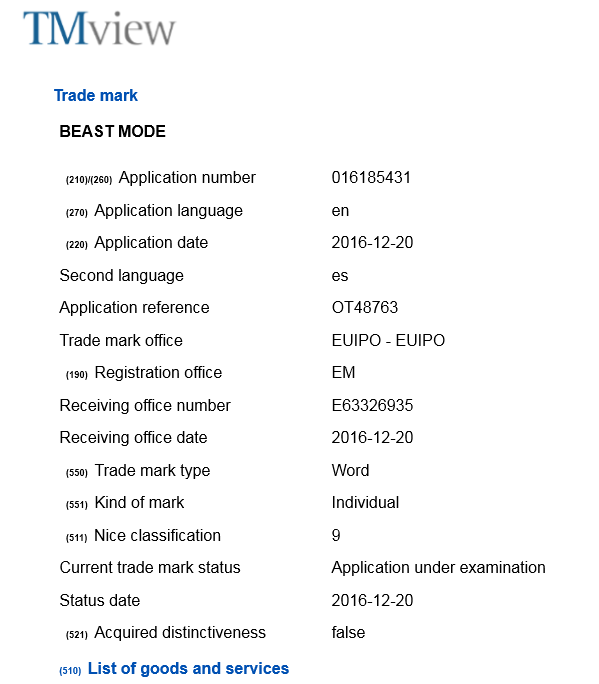
Task: Select the Registration office value EM
Action: [343, 373]
